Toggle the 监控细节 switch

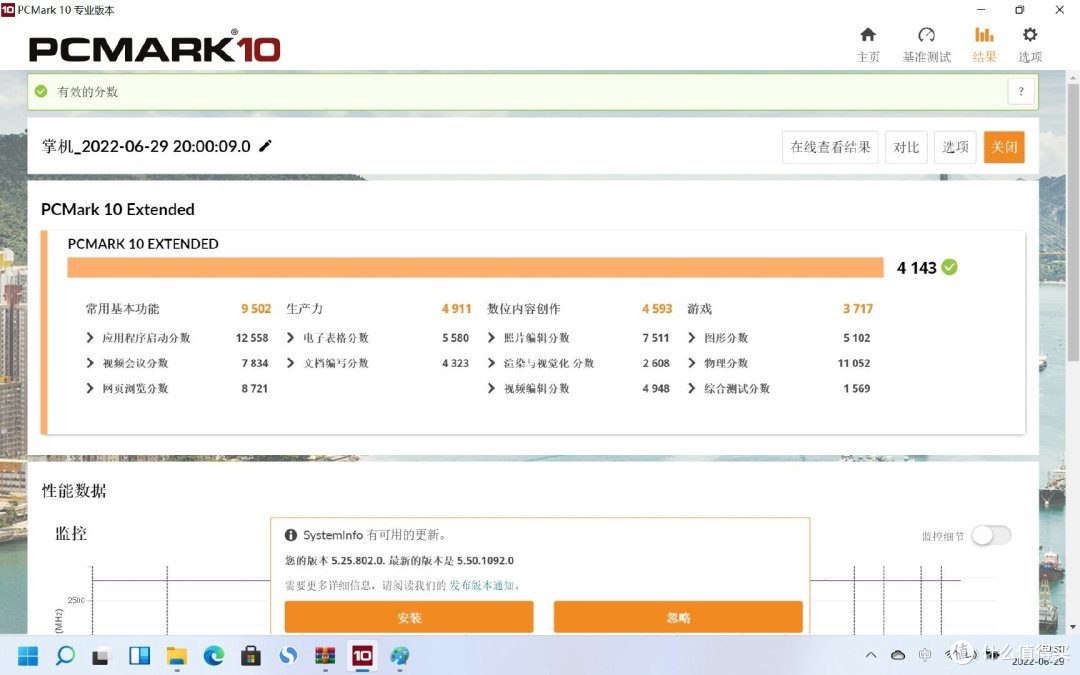pos(991,535)
